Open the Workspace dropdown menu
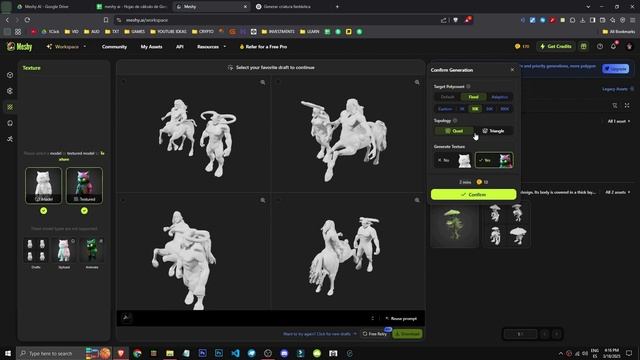The image size is (640, 360). (66, 47)
